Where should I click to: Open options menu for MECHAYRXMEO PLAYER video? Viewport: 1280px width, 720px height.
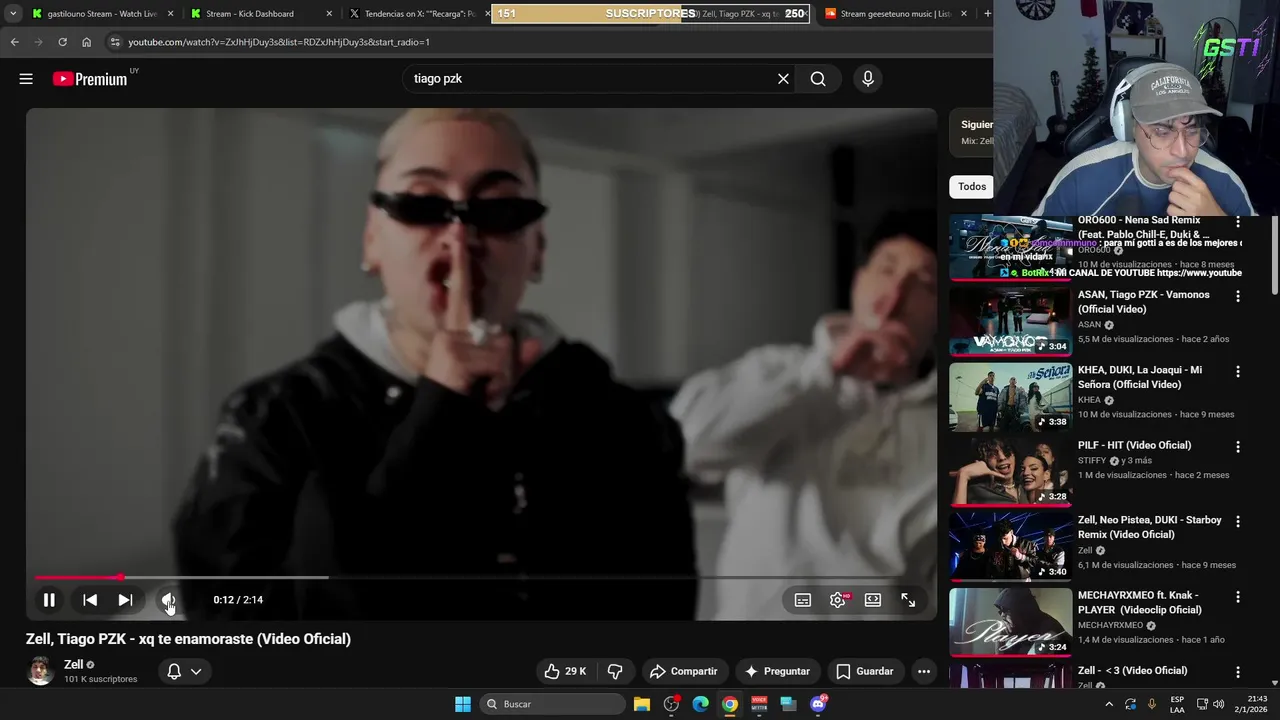(1238, 597)
